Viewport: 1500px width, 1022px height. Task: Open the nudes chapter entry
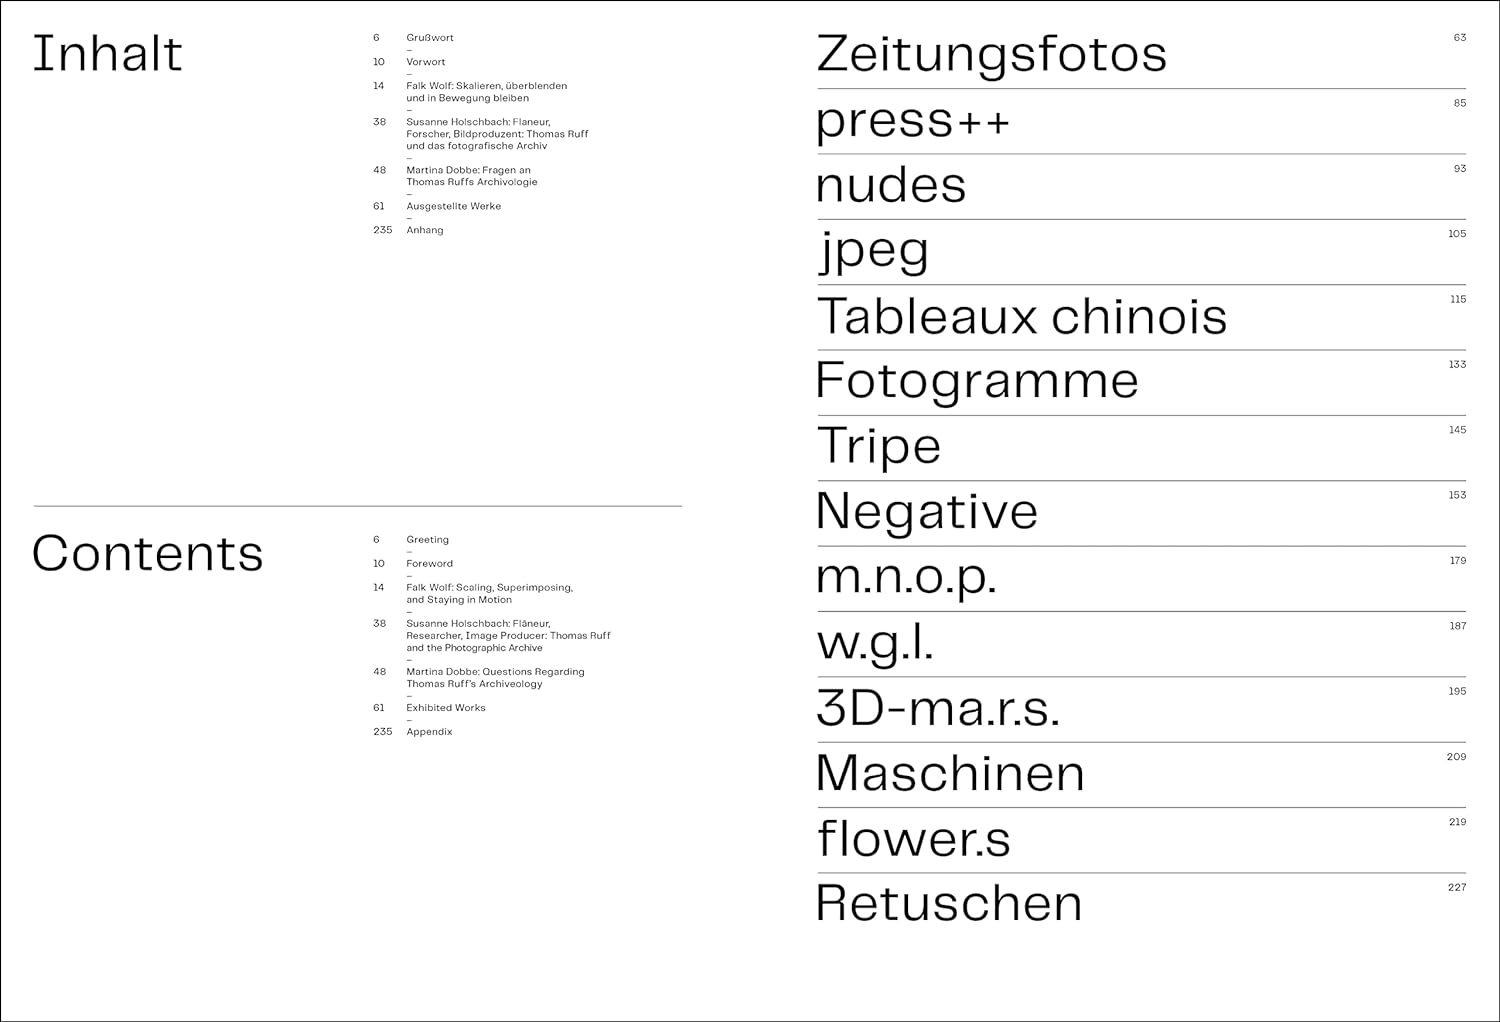pos(891,186)
